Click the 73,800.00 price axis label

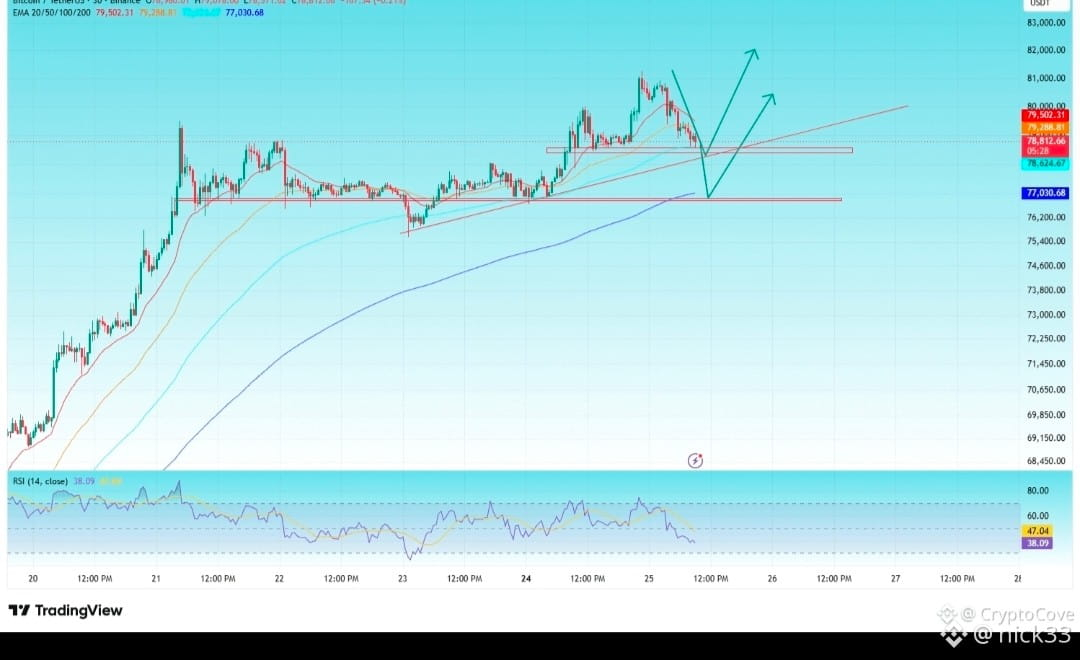(x=1046, y=290)
